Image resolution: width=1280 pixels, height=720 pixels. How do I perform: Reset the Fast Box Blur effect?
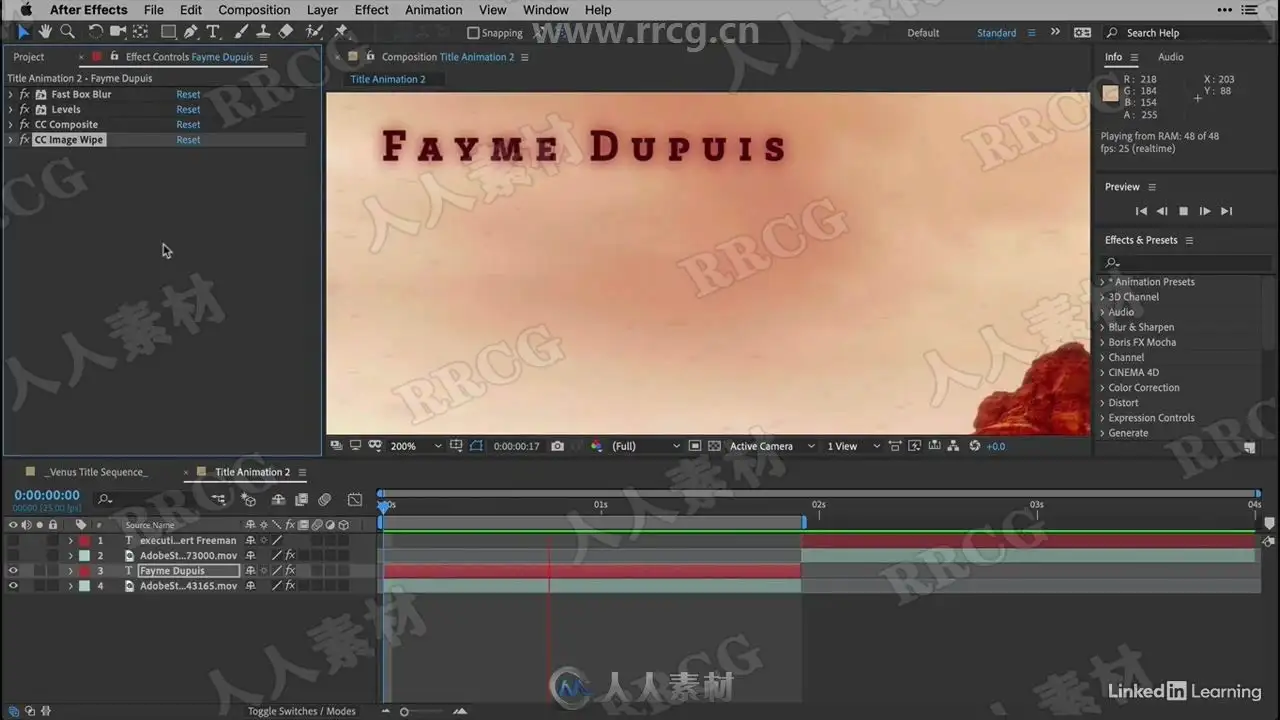pos(188,94)
